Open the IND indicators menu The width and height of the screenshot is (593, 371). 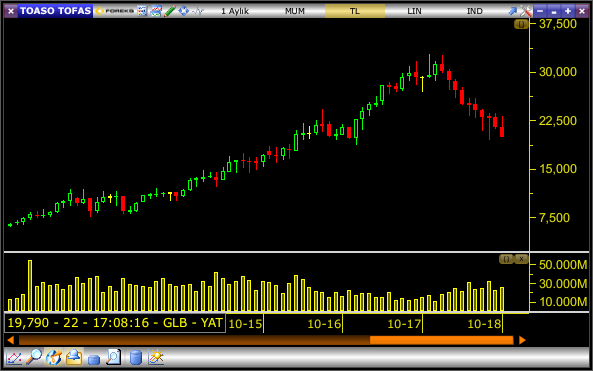point(475,11)
